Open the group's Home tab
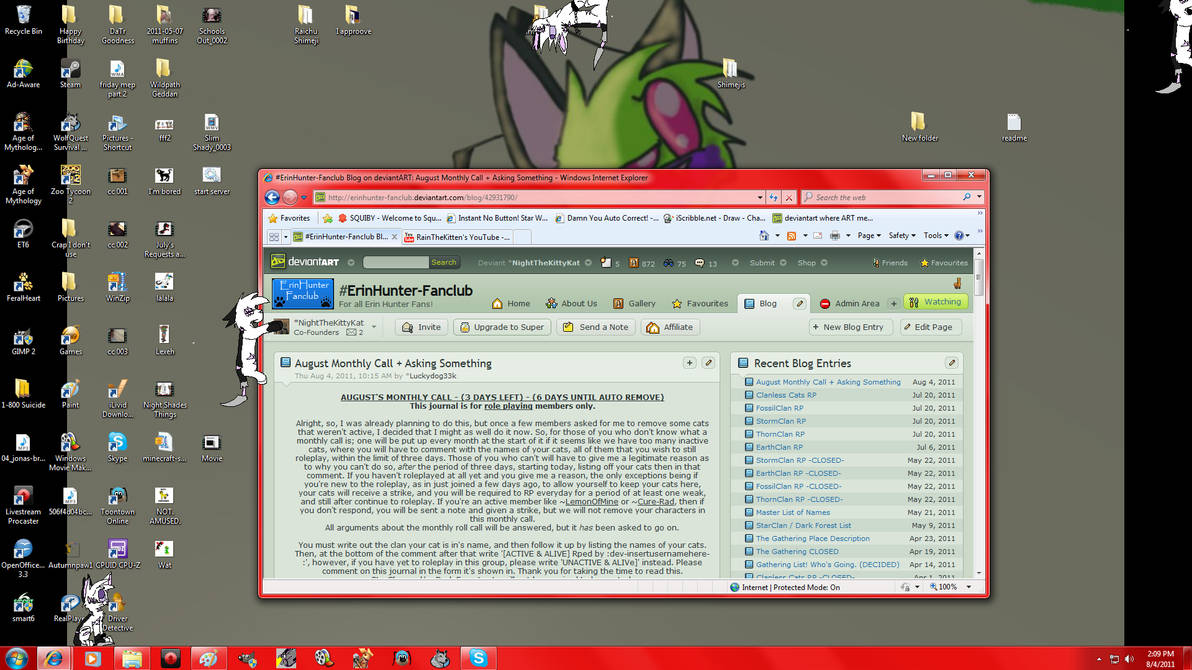The height and width of the screenshot is (670, 1192). tap(511, 303)
